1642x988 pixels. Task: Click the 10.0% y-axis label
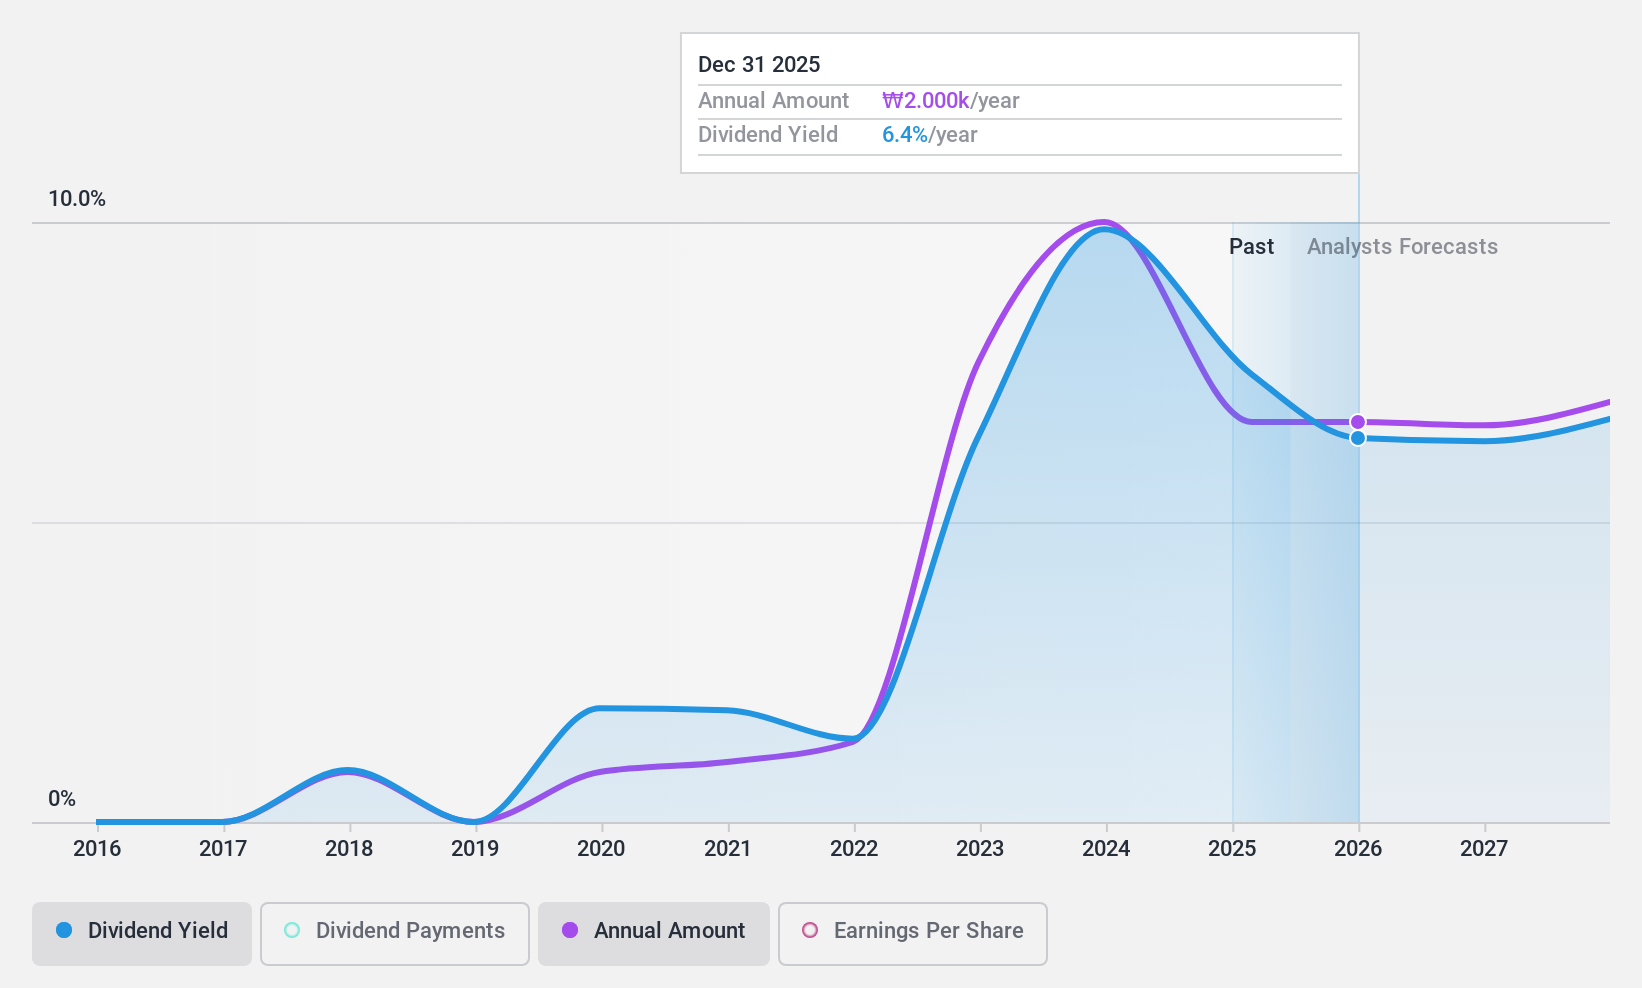pos(77,199)
